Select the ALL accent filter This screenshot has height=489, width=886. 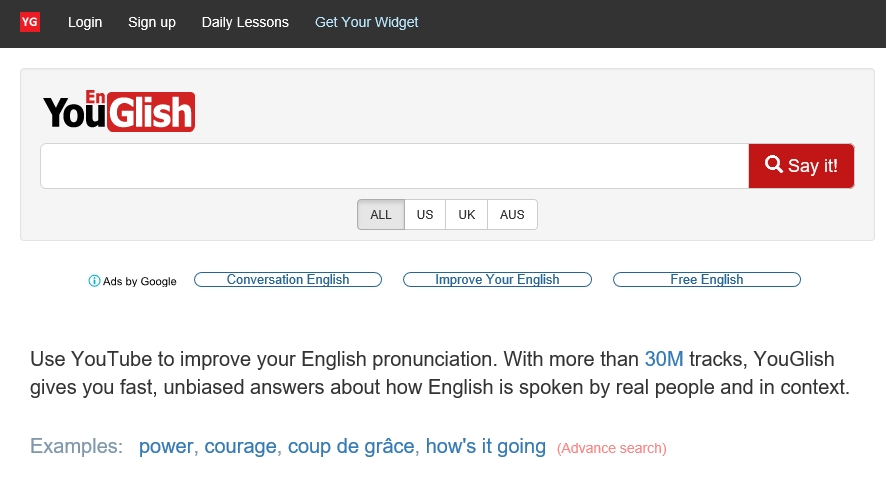[381, 215]
